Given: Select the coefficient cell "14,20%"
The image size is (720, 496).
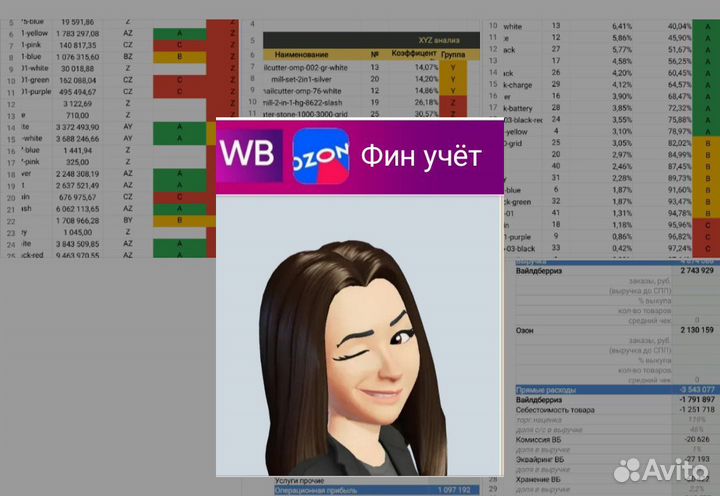Looking at the screenshot, I should [426, 79].
